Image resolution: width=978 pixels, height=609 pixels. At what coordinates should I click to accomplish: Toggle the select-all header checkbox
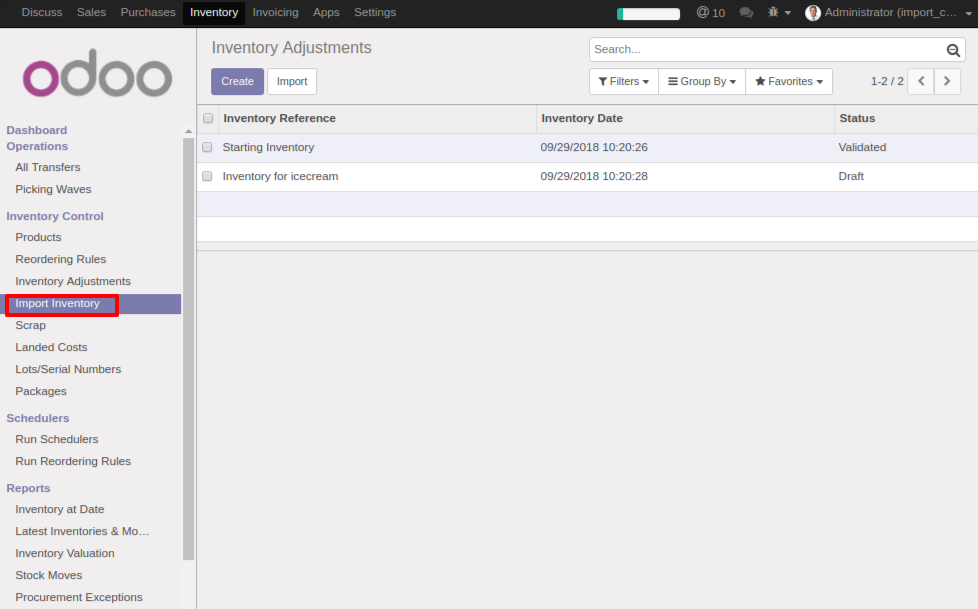(208, 118)
